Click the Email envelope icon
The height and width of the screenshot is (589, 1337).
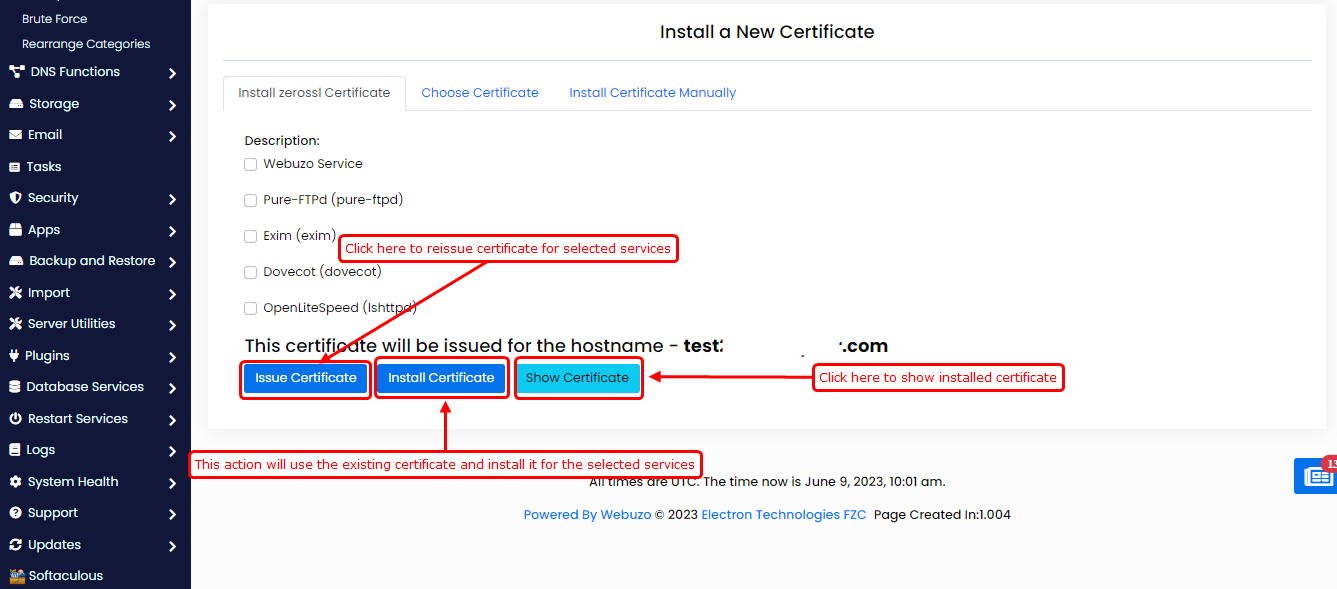(15, 135)
